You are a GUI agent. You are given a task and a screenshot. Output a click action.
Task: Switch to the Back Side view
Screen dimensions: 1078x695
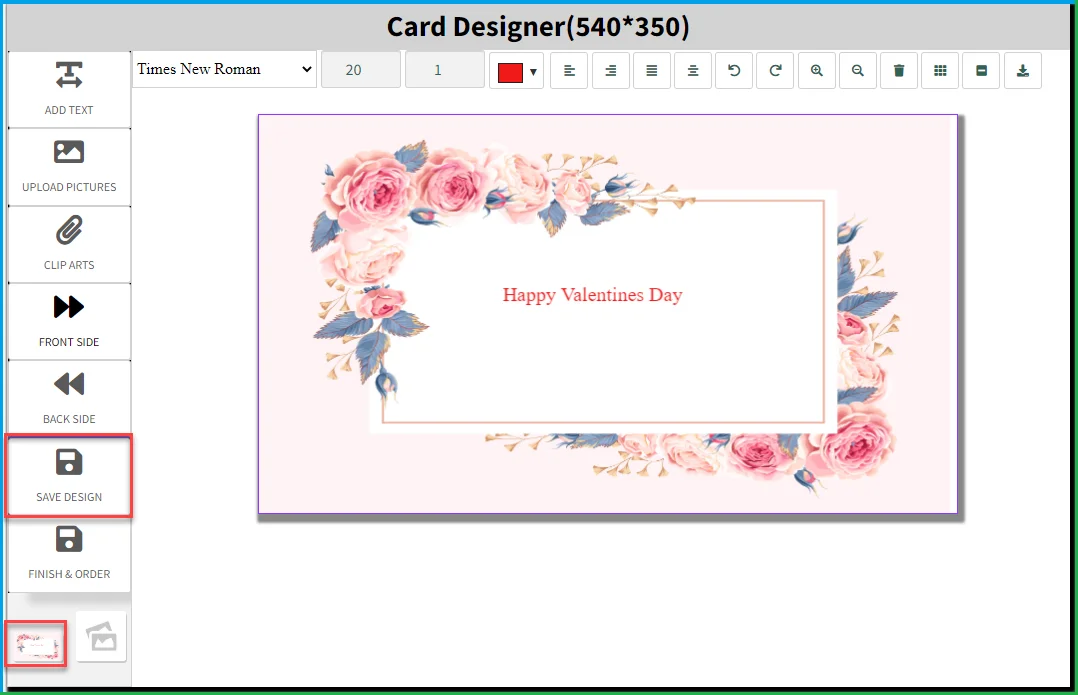[69, 399]
